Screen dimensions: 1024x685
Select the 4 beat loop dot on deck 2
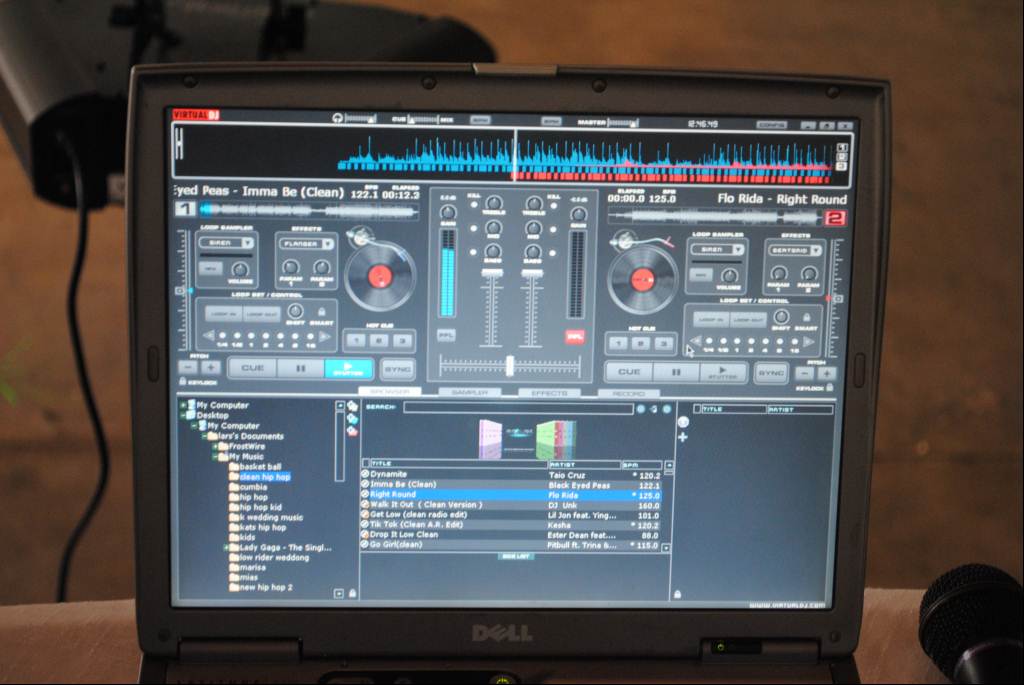[765, 341]
